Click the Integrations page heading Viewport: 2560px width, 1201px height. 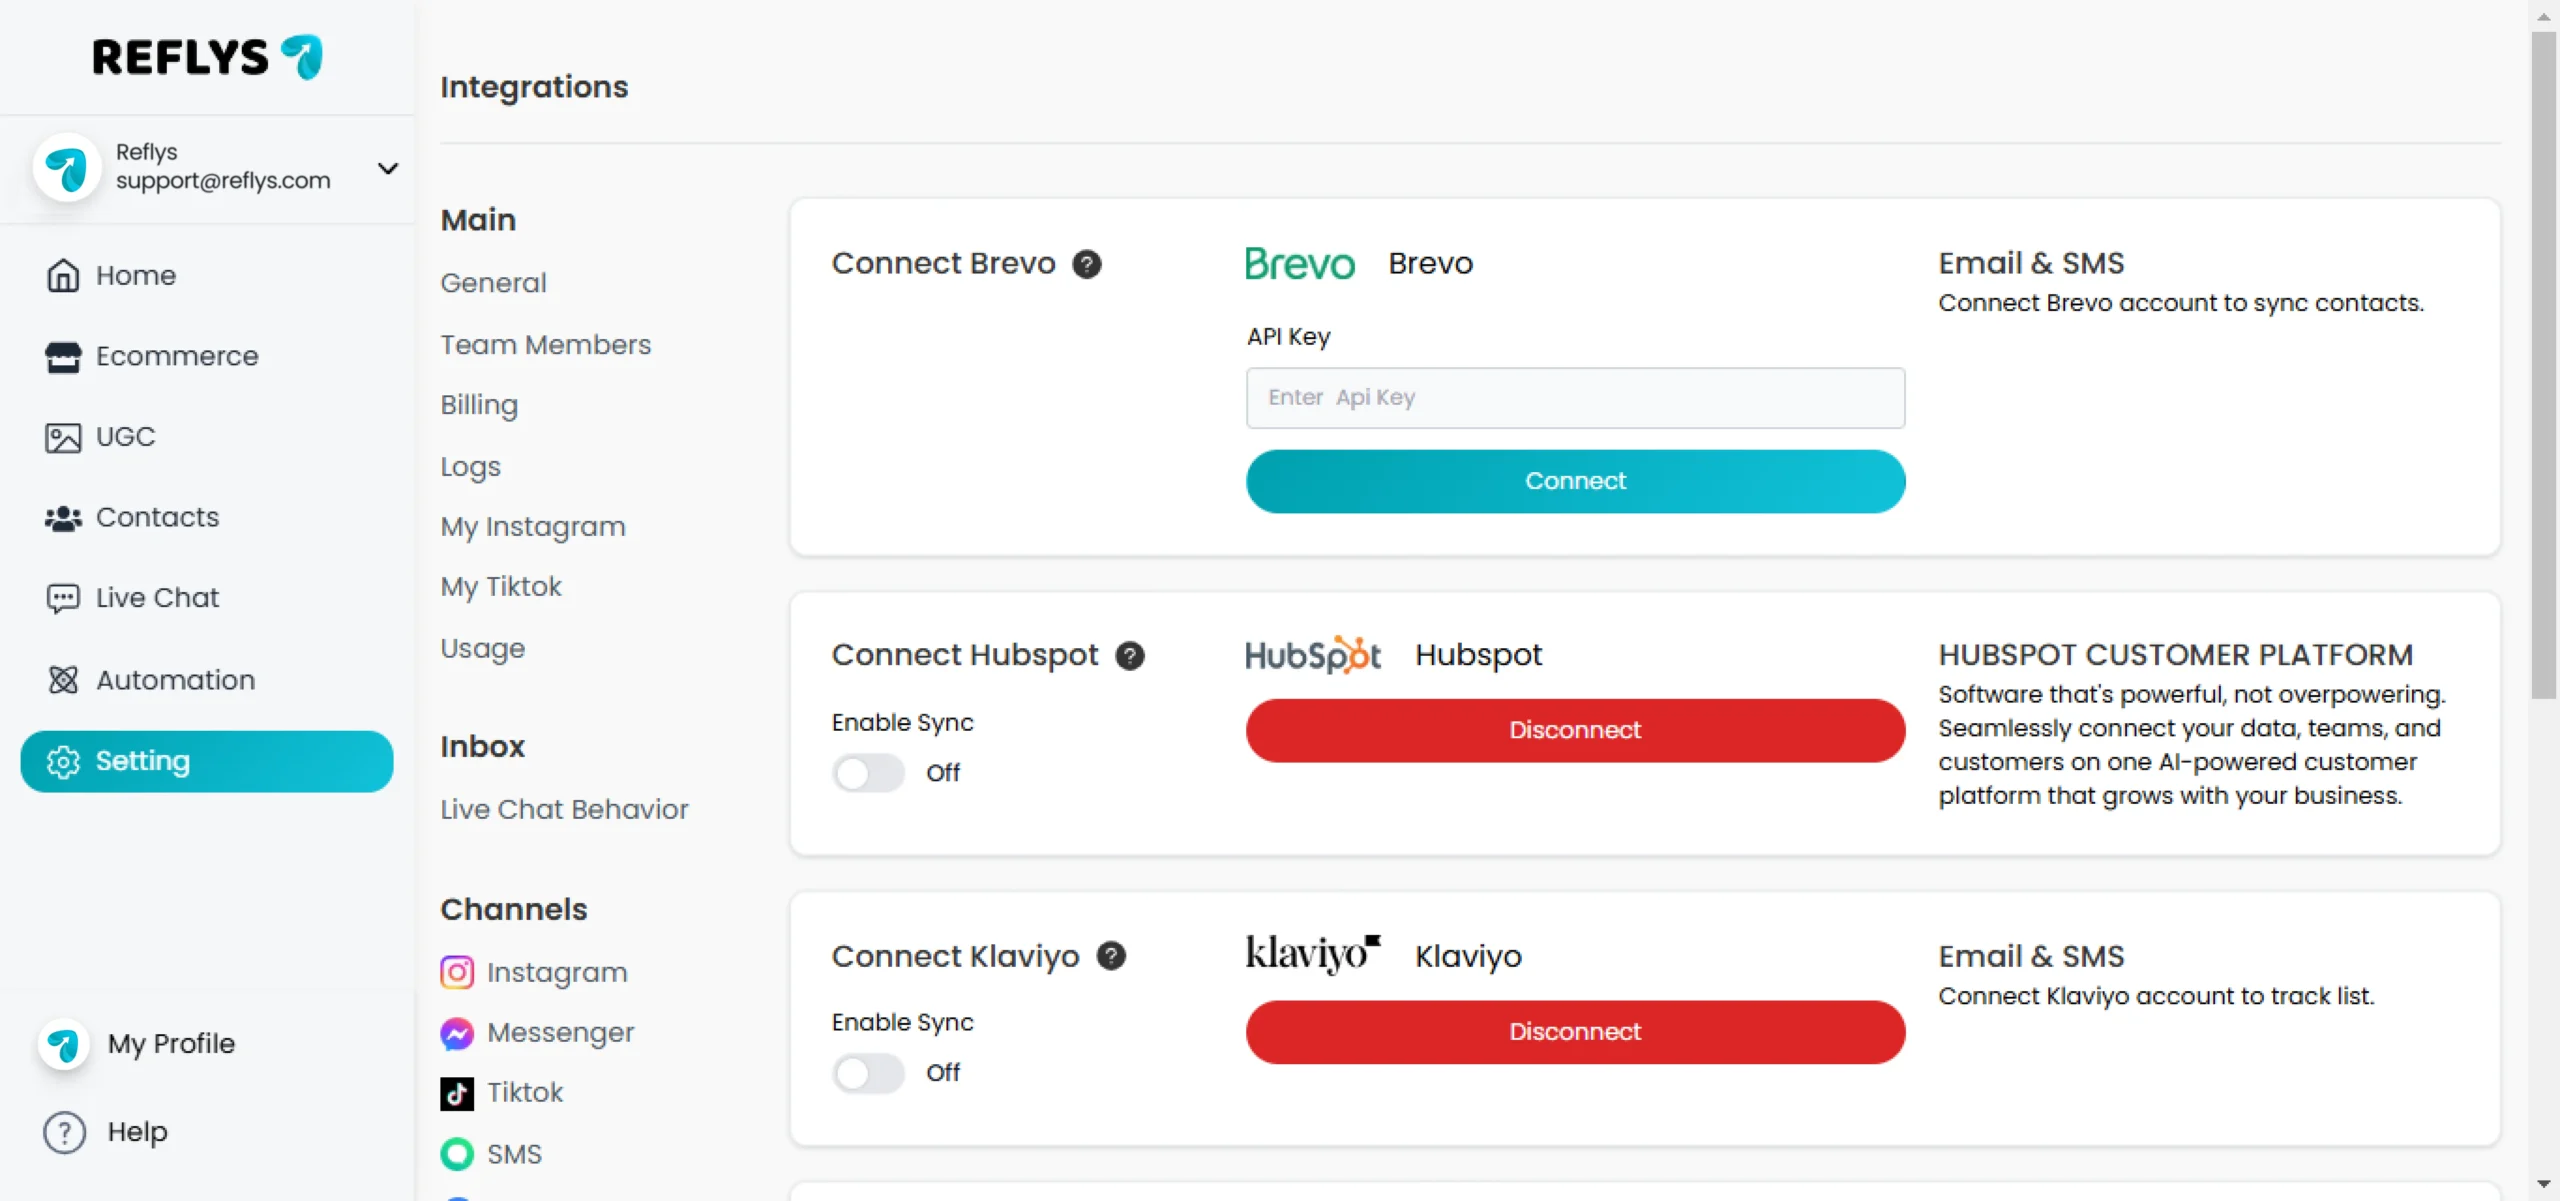tap(534, 88)
